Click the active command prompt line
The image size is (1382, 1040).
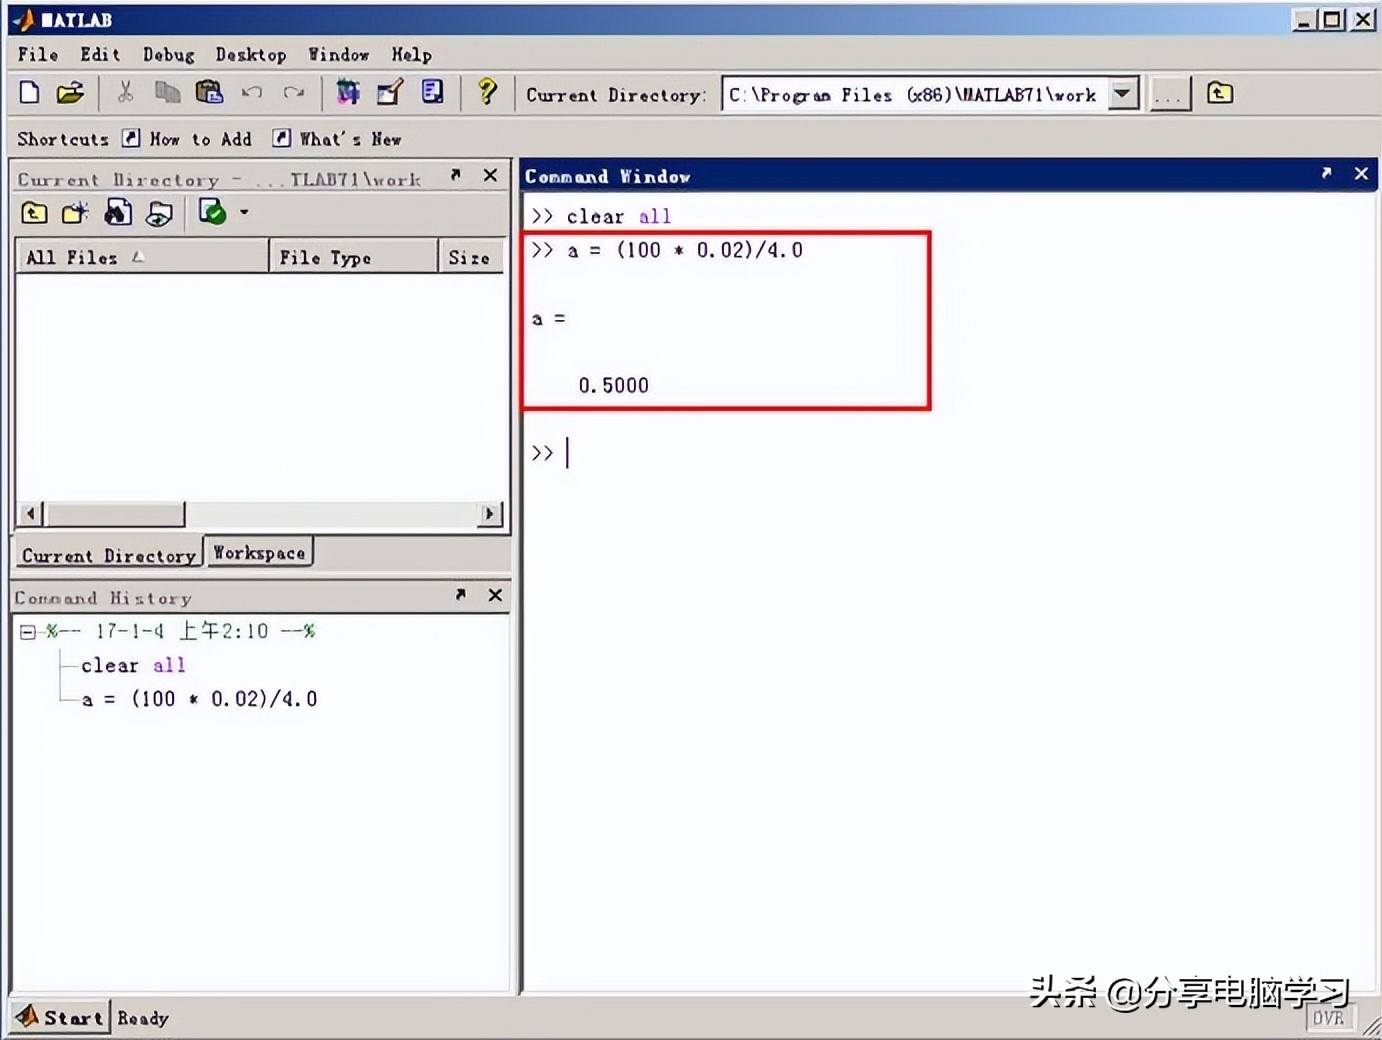[x=948, y=453]
